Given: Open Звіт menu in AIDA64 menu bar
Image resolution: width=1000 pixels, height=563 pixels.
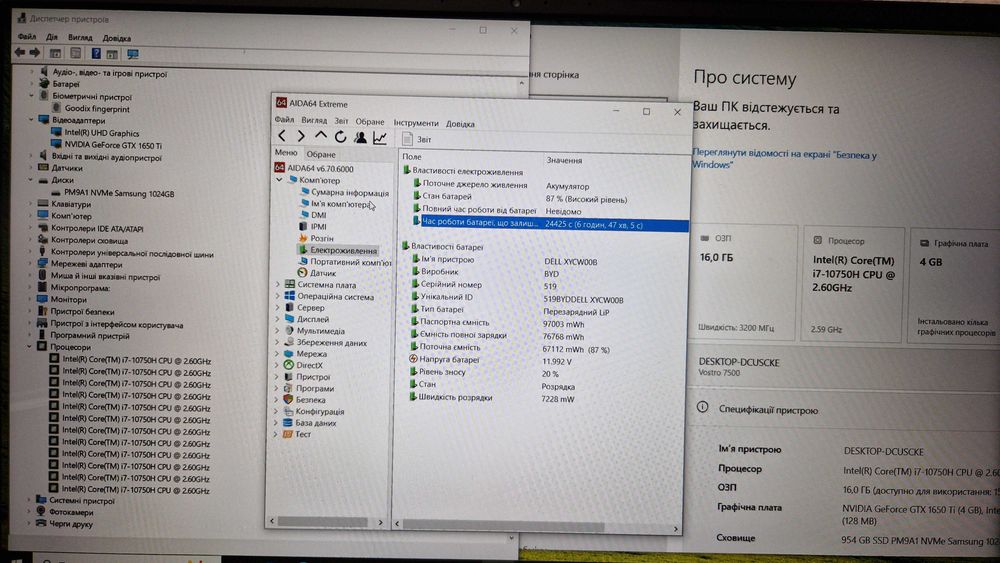Looking at the screenshot, I should (x=341, y=121).
